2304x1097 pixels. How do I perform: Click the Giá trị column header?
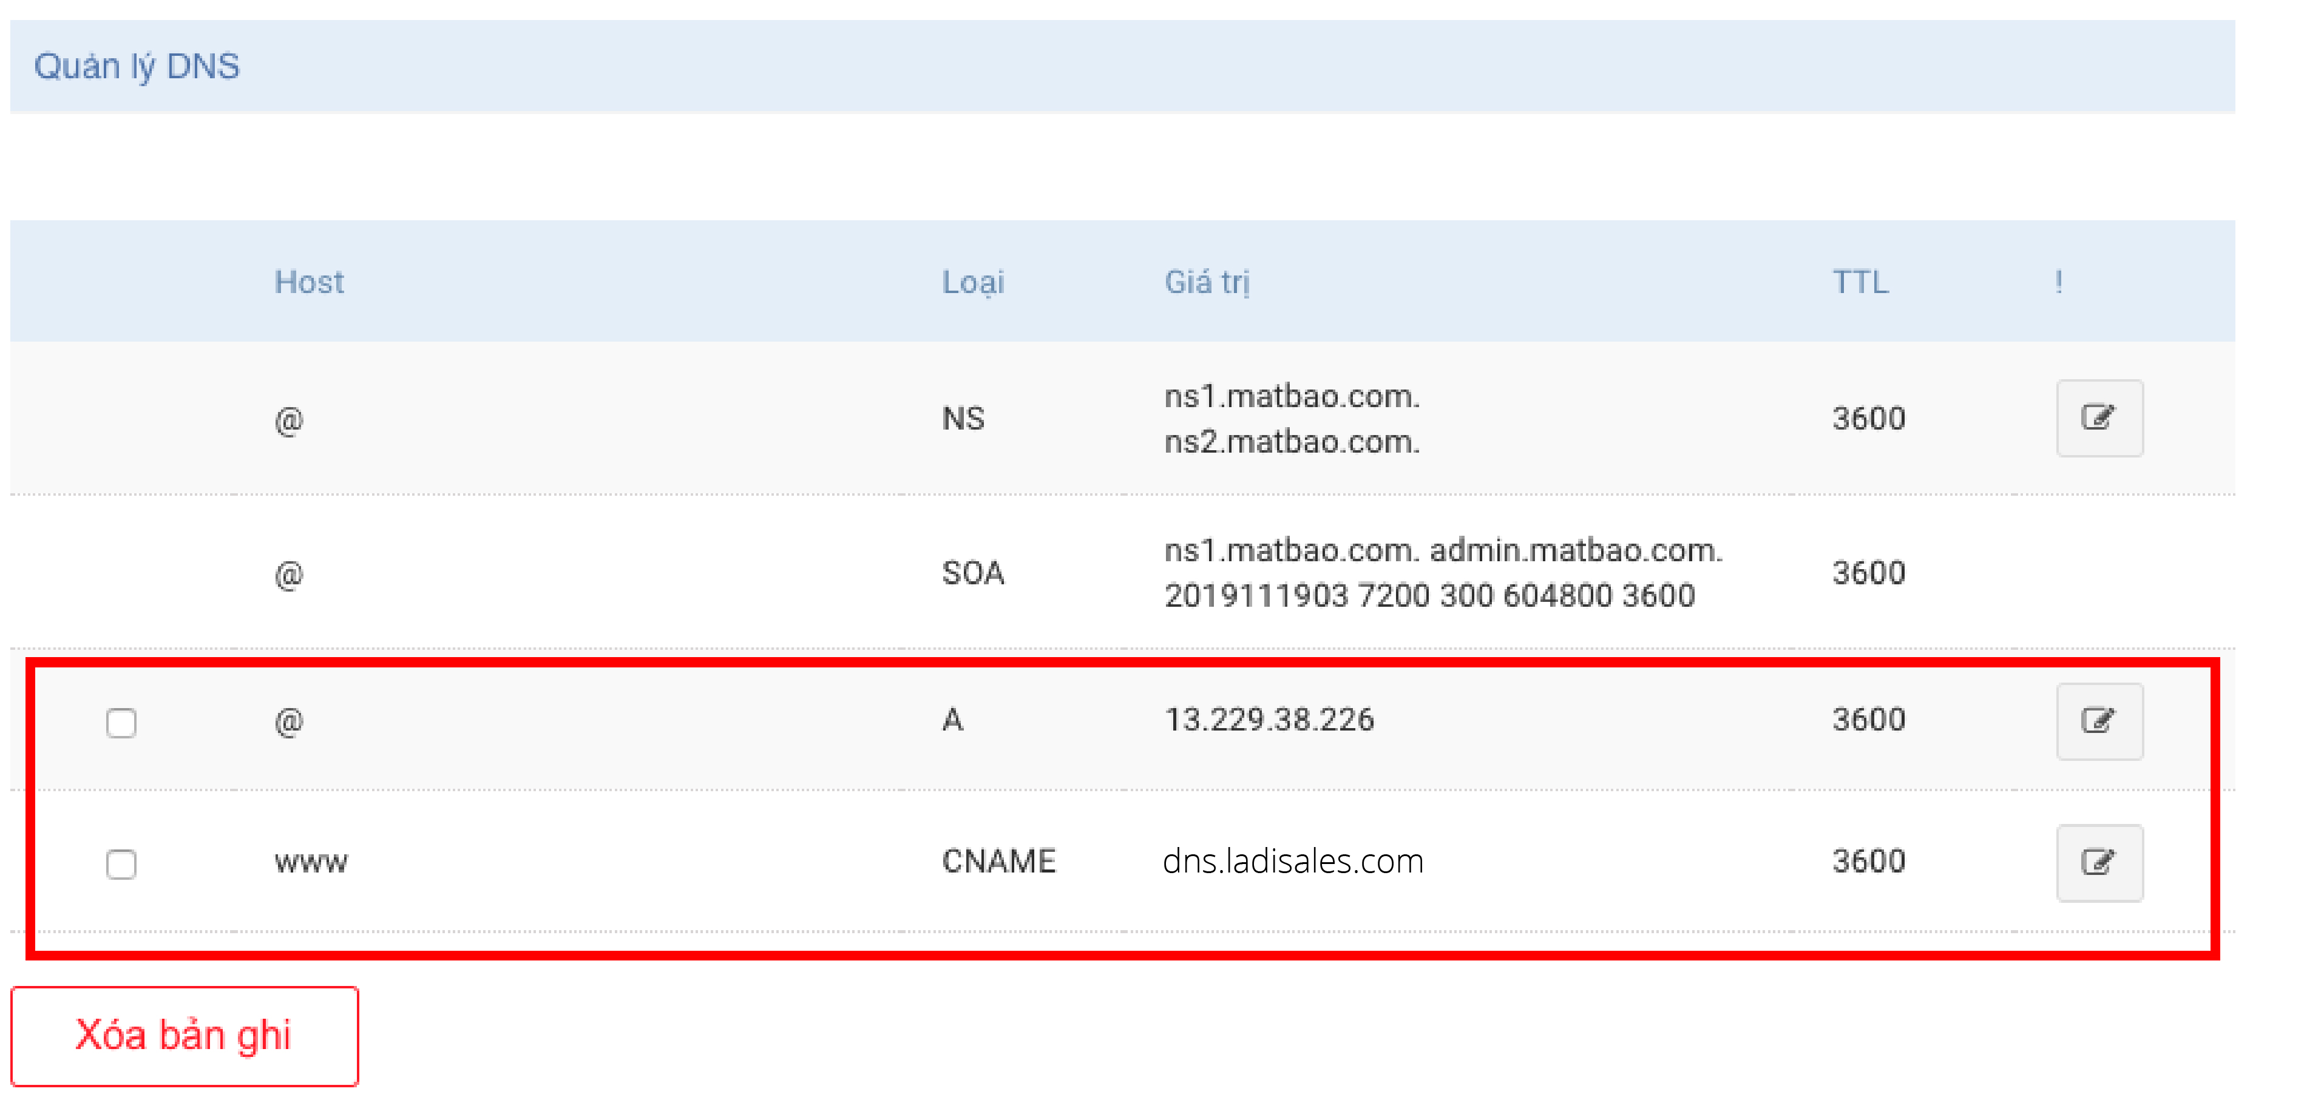click(1206, 282)
